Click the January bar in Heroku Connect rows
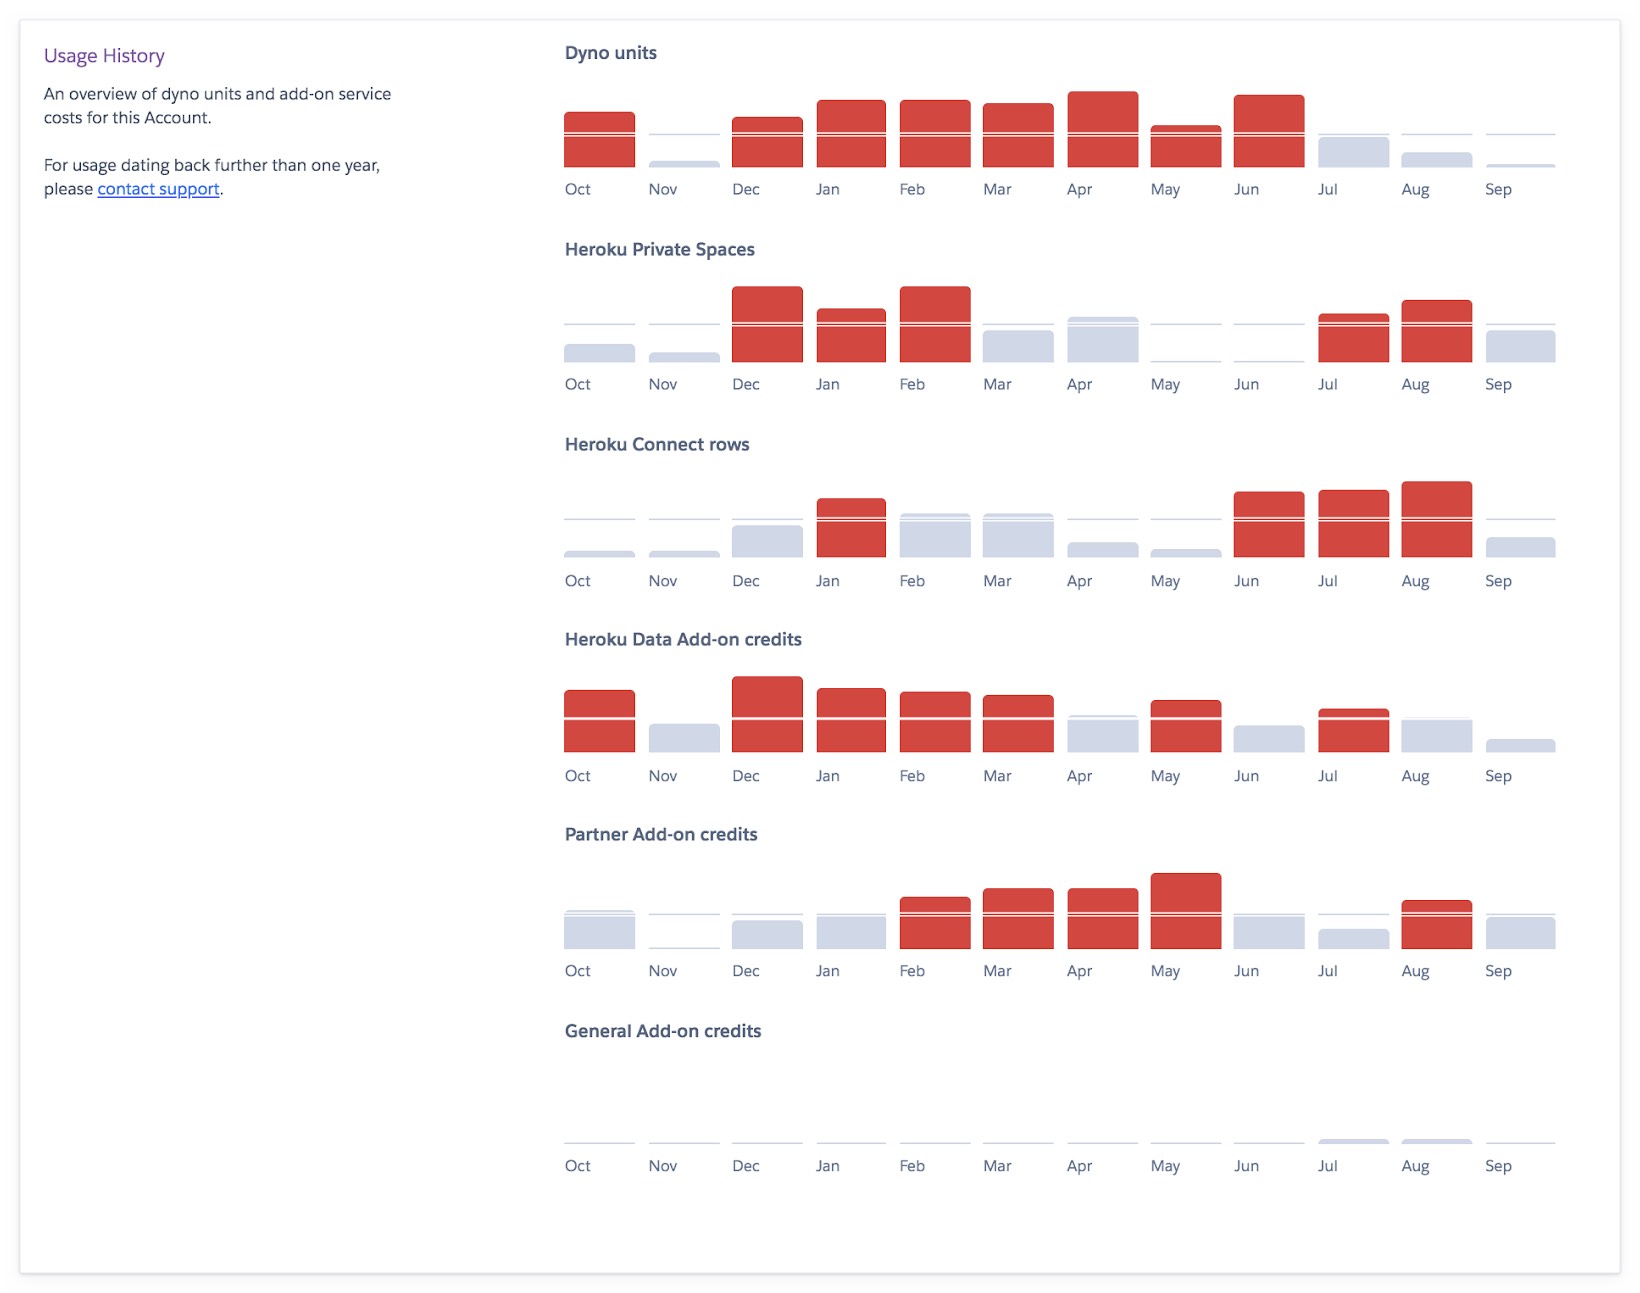Image resolution: width=1640 pixels, height=1293 pixels. [851, 530]
